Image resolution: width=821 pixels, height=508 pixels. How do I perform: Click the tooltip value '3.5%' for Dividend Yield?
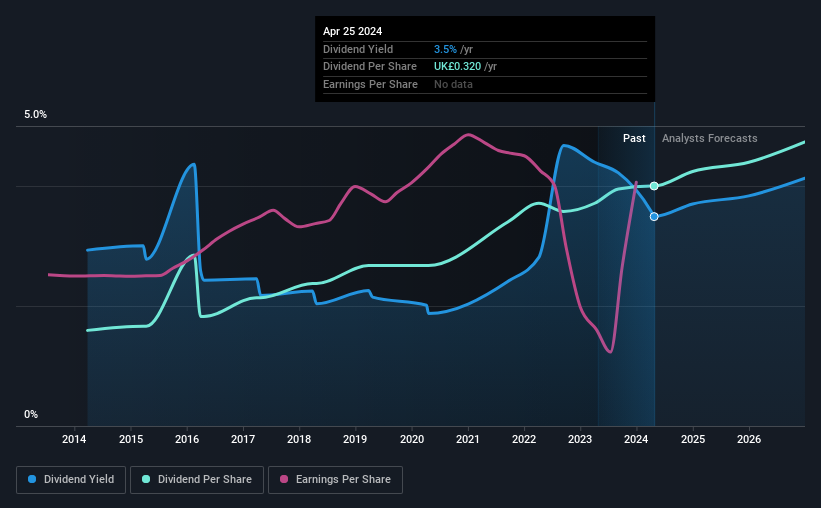445,49
